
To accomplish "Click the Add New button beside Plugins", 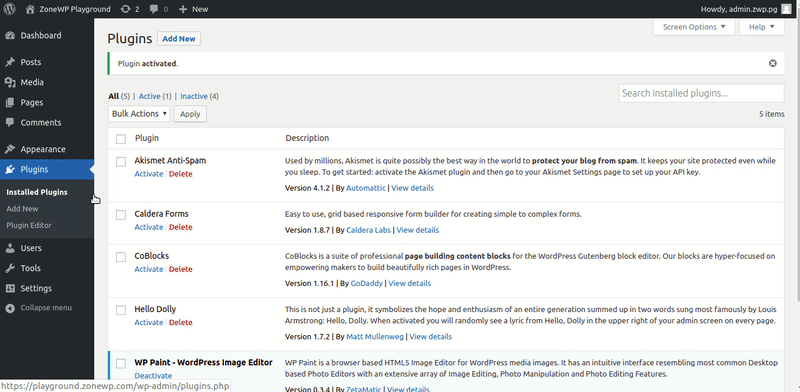I will pyautogui.click(x=179, y=39).
